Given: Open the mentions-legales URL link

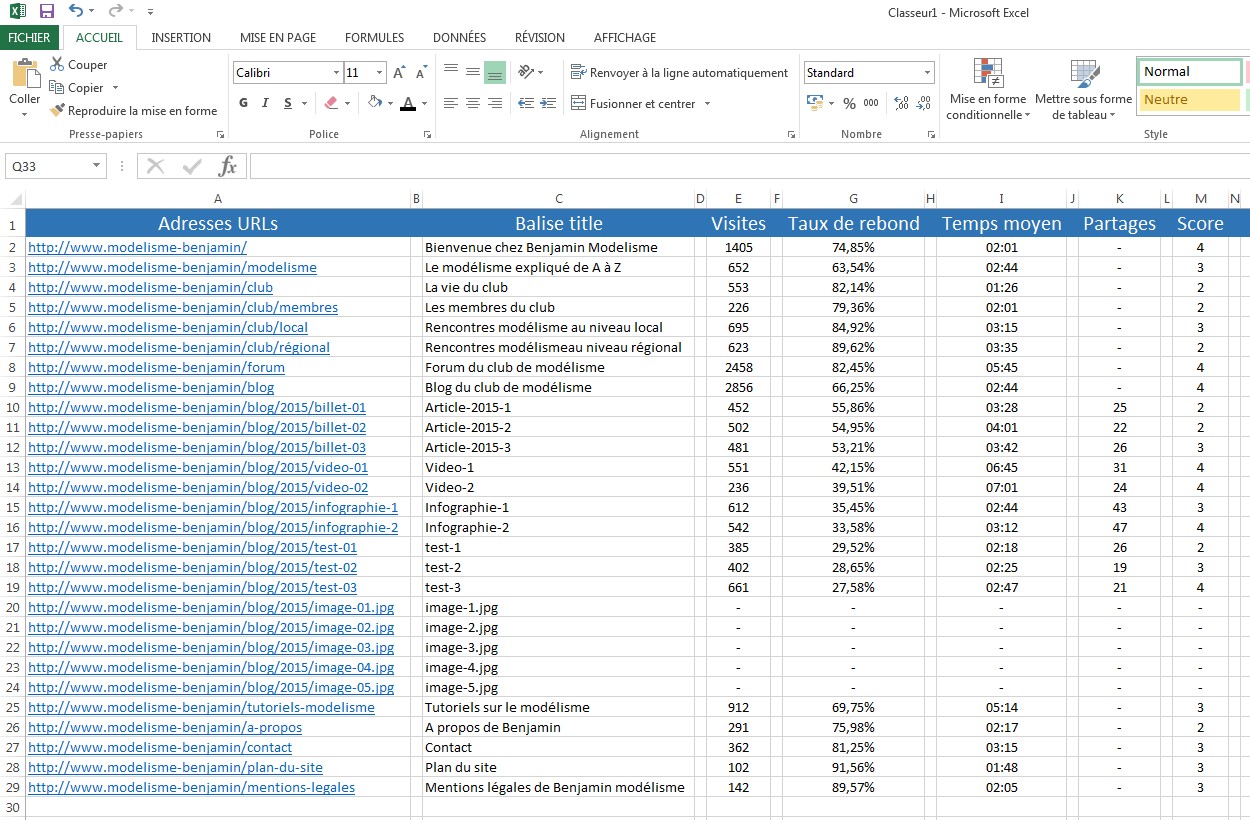Looking at the screenshot, I should point(191,787).
